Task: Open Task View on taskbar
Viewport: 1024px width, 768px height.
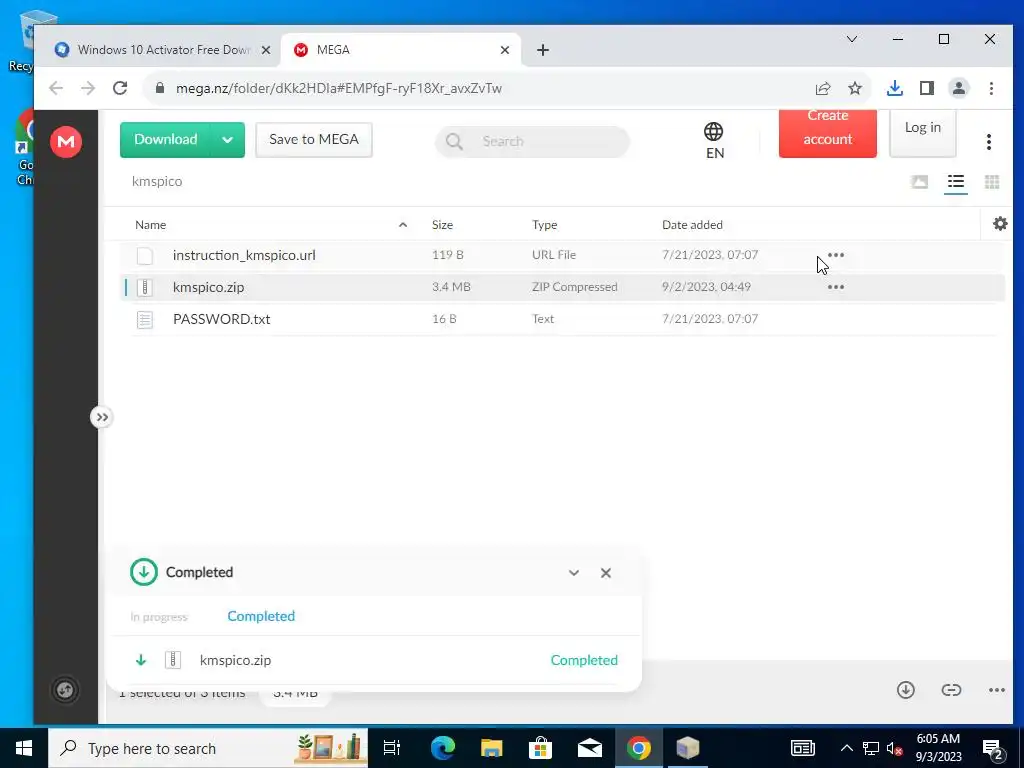Action: 392,748
